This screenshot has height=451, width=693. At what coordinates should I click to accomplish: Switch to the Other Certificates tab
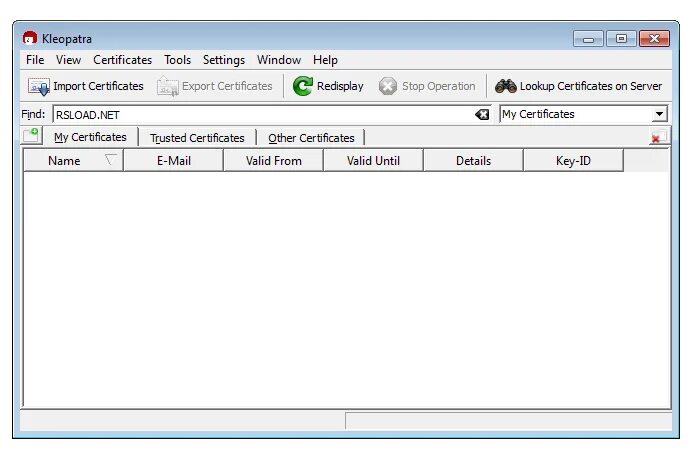click(311, 138)
